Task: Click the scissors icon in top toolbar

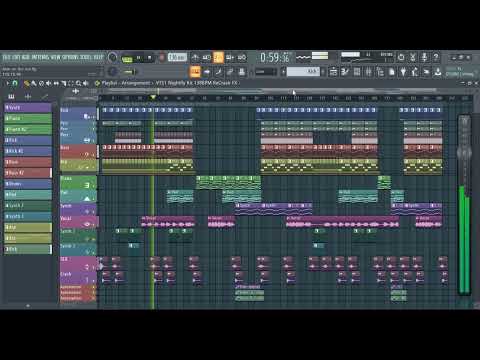Action: click(x=413, y=57)
